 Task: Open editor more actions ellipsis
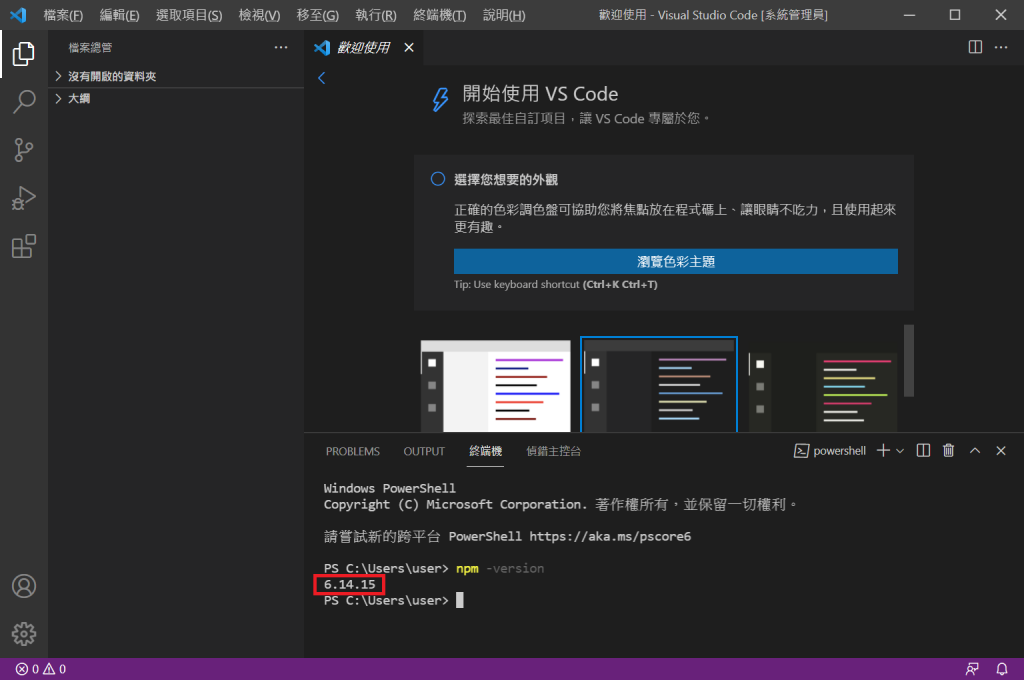pyautogui.click(x=1000, y=47)
